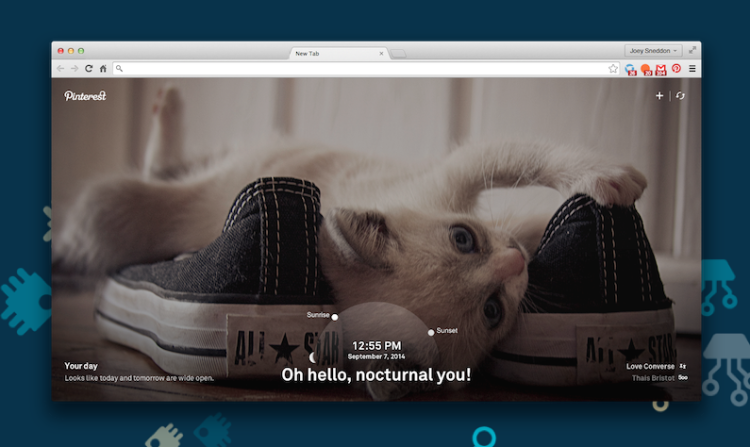750x447 pixels.
Task: Bookmark this page using the star icon
Action: 613,69
